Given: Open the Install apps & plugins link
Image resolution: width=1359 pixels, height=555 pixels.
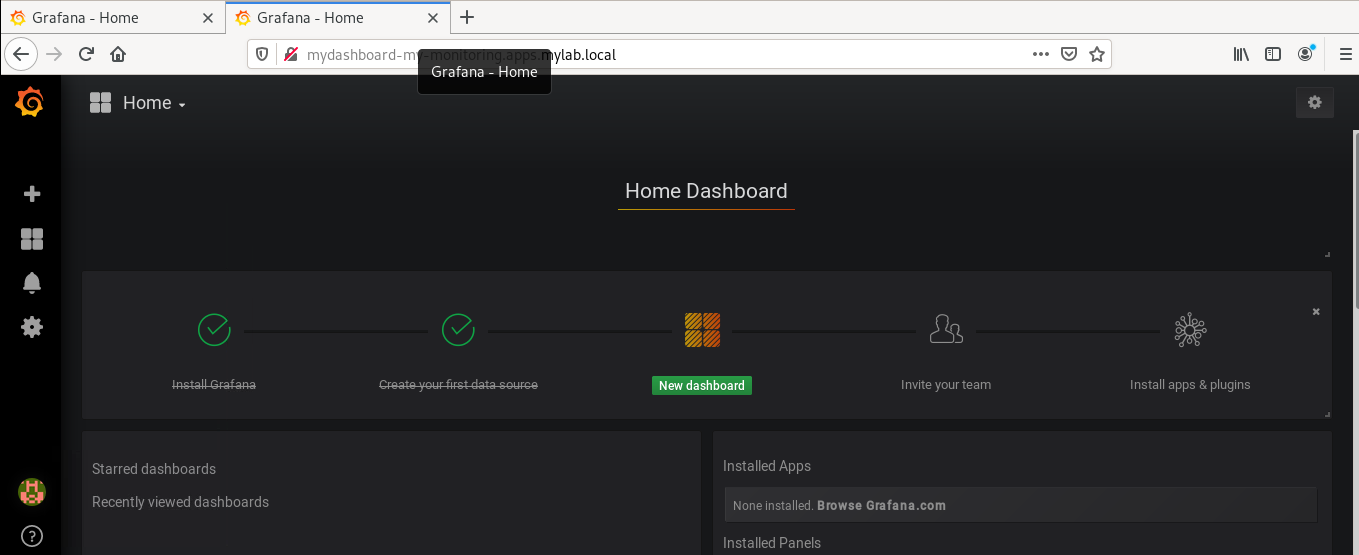Looking at the screenshot, I should [x=1190, y=384].
